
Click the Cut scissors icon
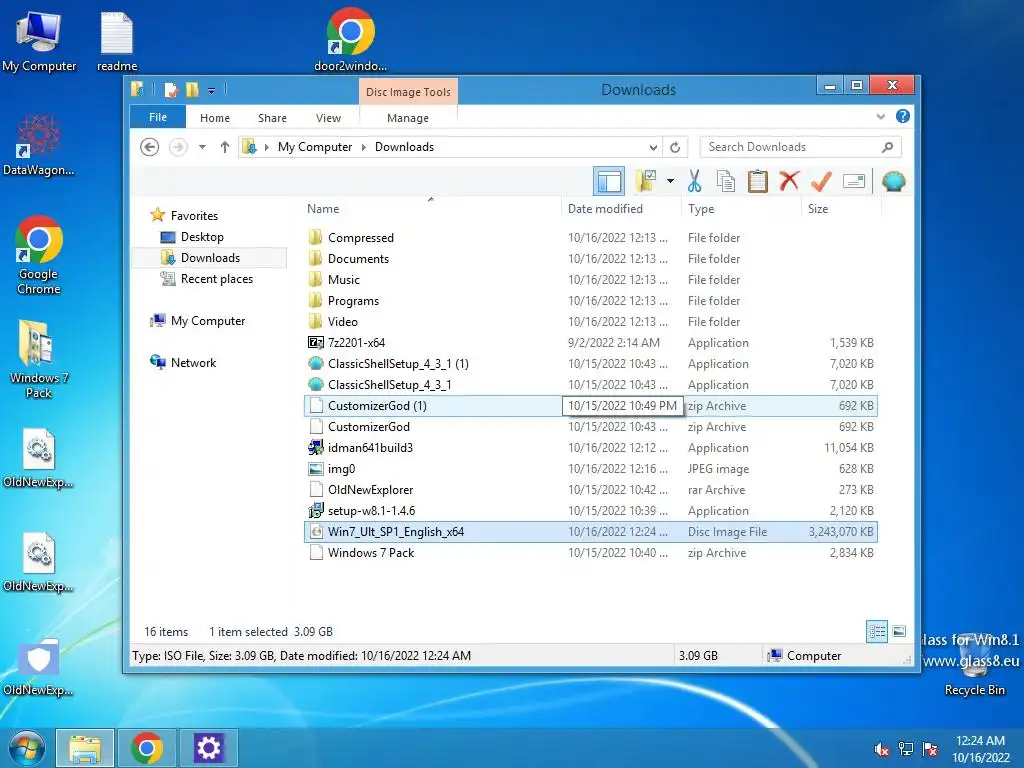694,181
